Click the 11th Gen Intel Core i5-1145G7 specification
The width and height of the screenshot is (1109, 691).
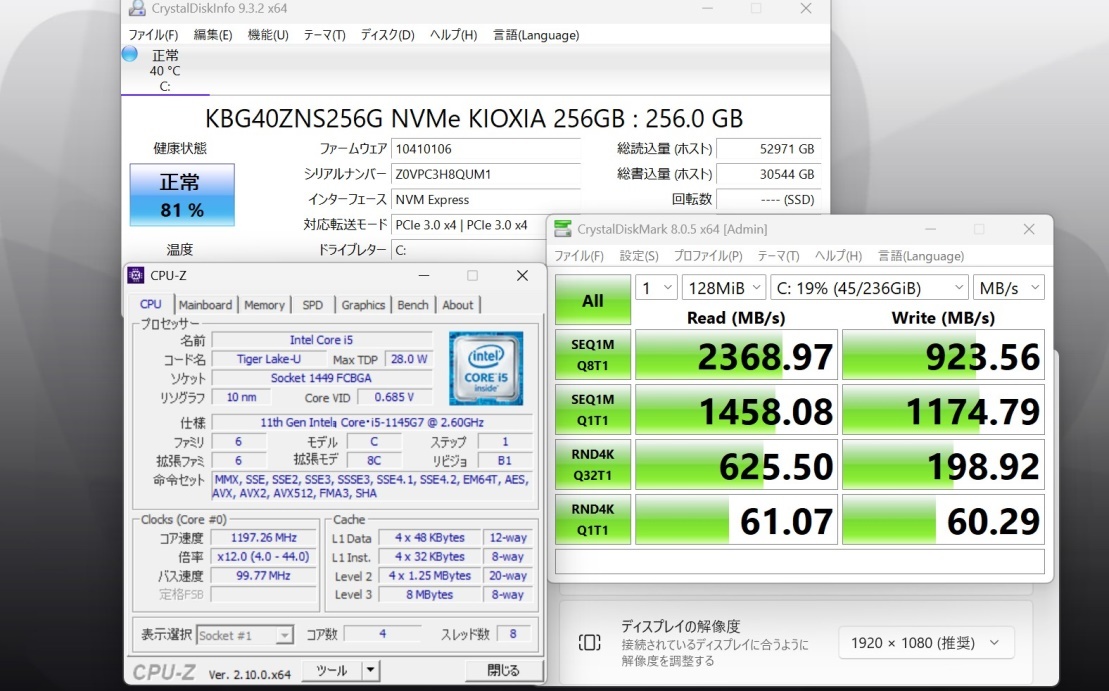tap(372, 422)
